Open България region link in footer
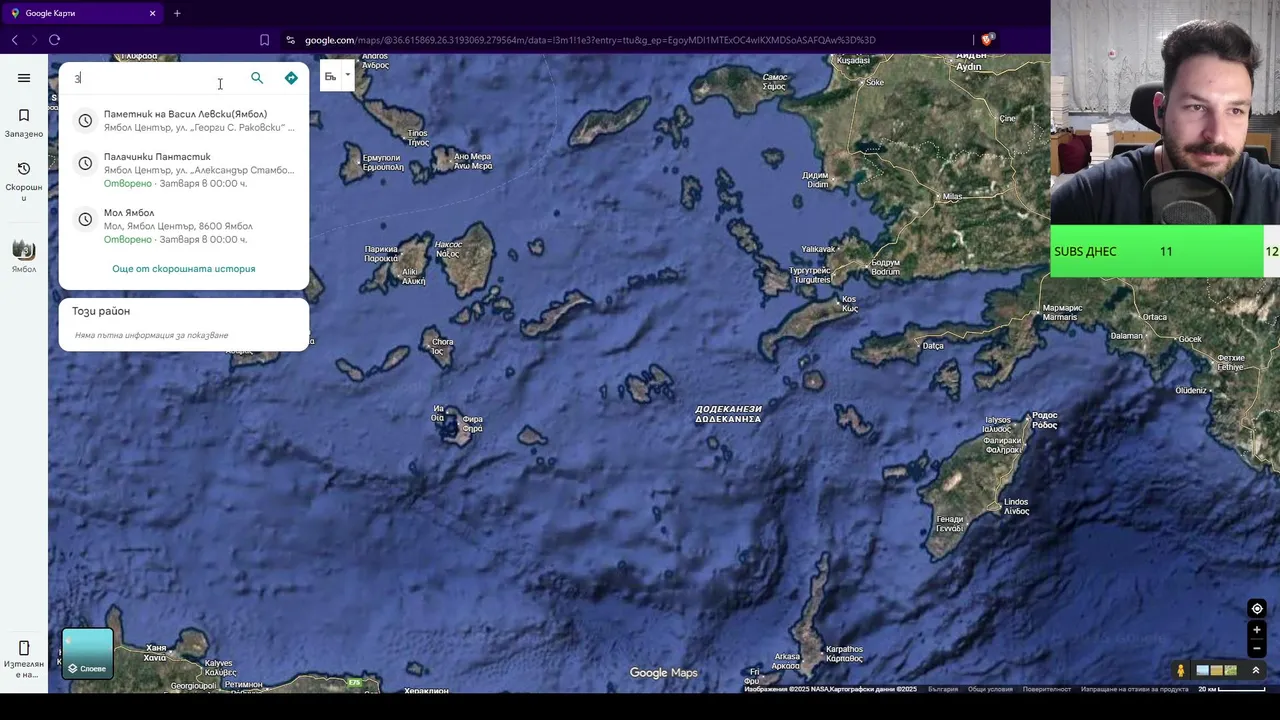The width and height of the screenshot is (1280, 720). (x=943, y=689)
